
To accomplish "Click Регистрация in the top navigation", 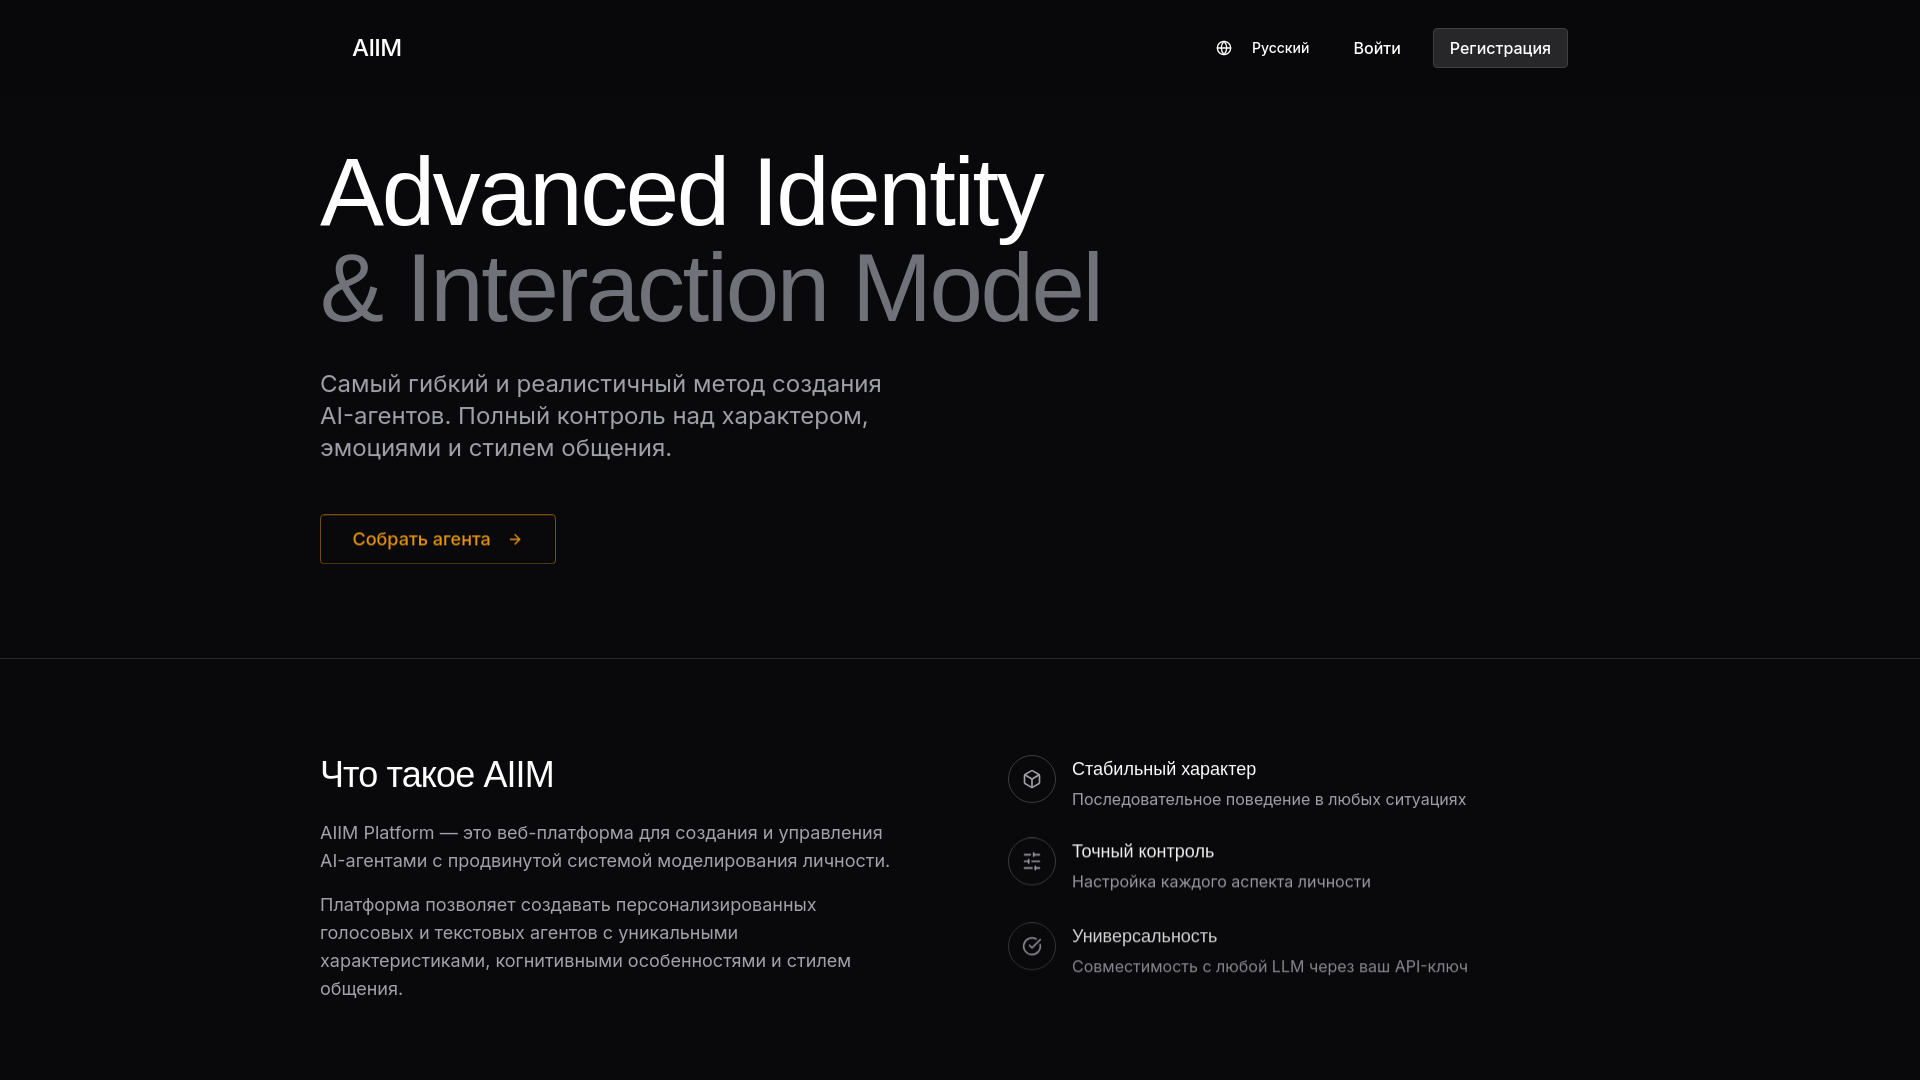I will point(1499,48).
